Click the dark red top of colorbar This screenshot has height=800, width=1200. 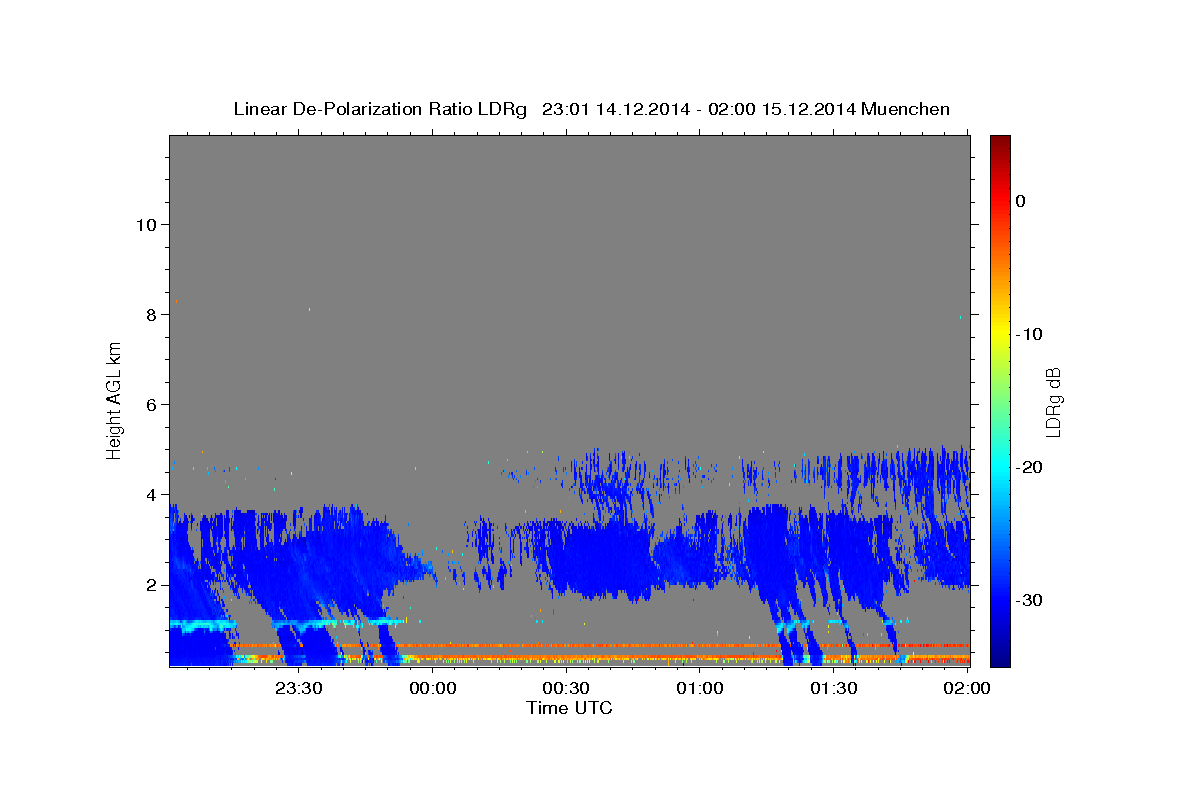pos(1000,142)
